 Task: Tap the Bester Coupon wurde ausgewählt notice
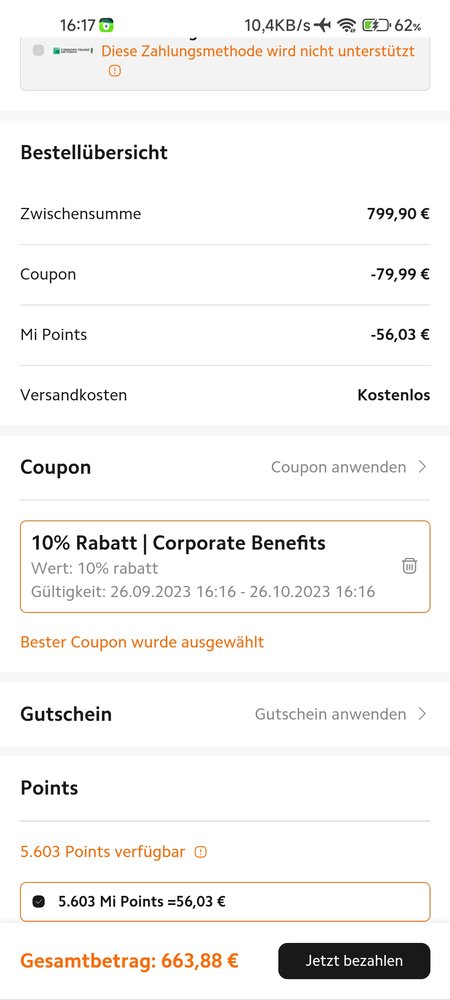(x=142, y=642)
